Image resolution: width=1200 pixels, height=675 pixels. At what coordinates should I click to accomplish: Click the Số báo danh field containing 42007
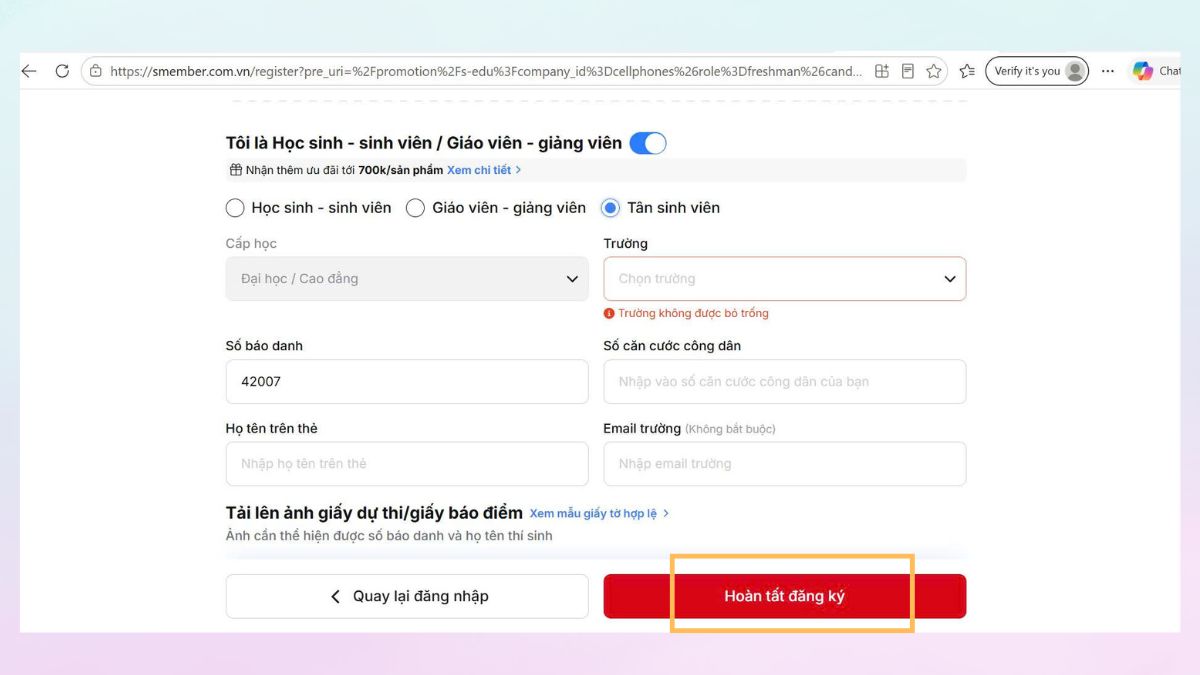pos(407,382)
